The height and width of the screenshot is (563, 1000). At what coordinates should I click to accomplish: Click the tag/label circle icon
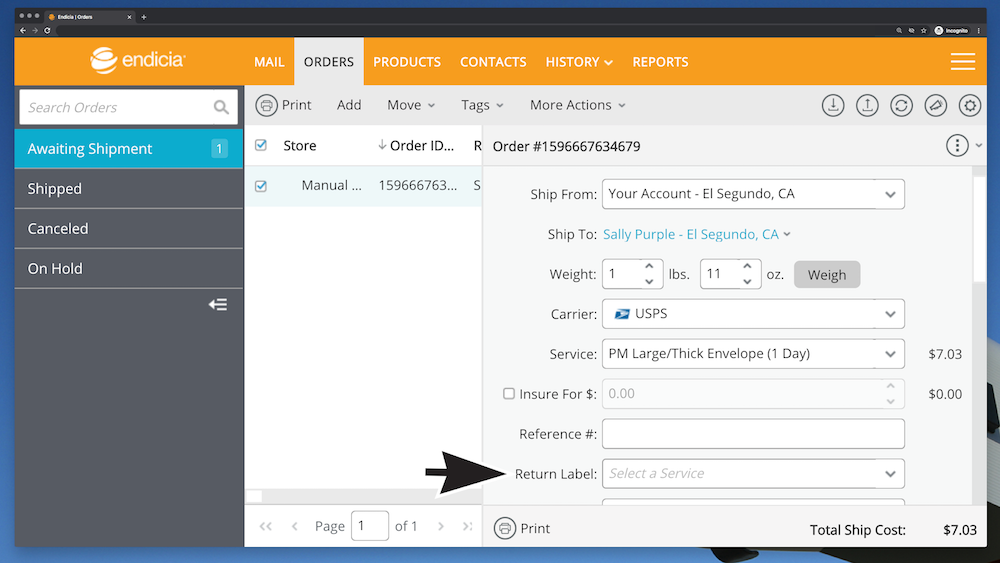click(936, 106)
